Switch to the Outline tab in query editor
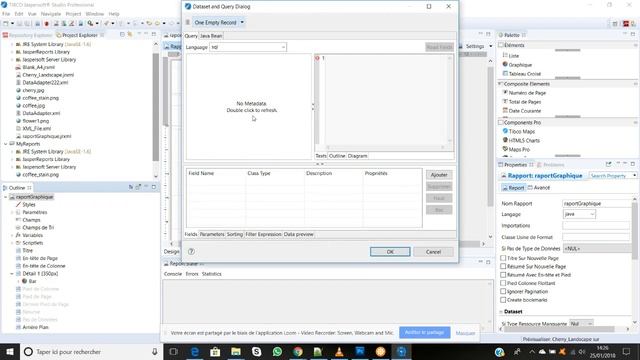This screenshot has width=640, height=360. pos(337,156)
